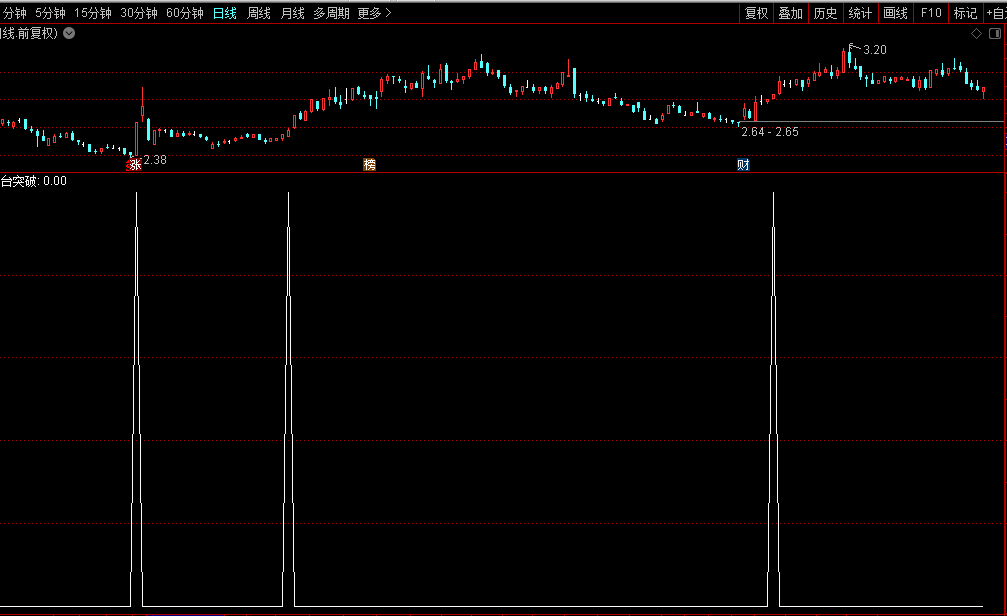
Task: Switch to the 5分钟 period
Action: tap(50, 13)
